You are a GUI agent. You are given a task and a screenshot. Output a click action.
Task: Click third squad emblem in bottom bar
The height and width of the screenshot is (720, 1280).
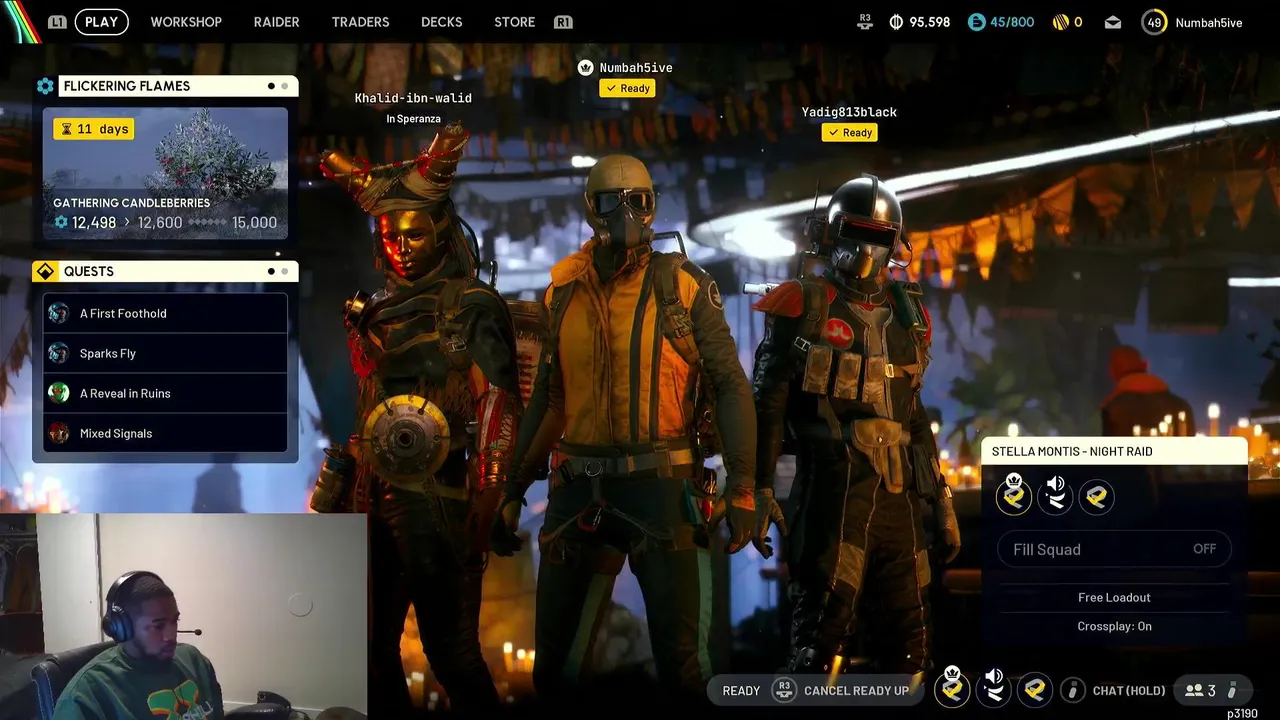pos(1035,689)
